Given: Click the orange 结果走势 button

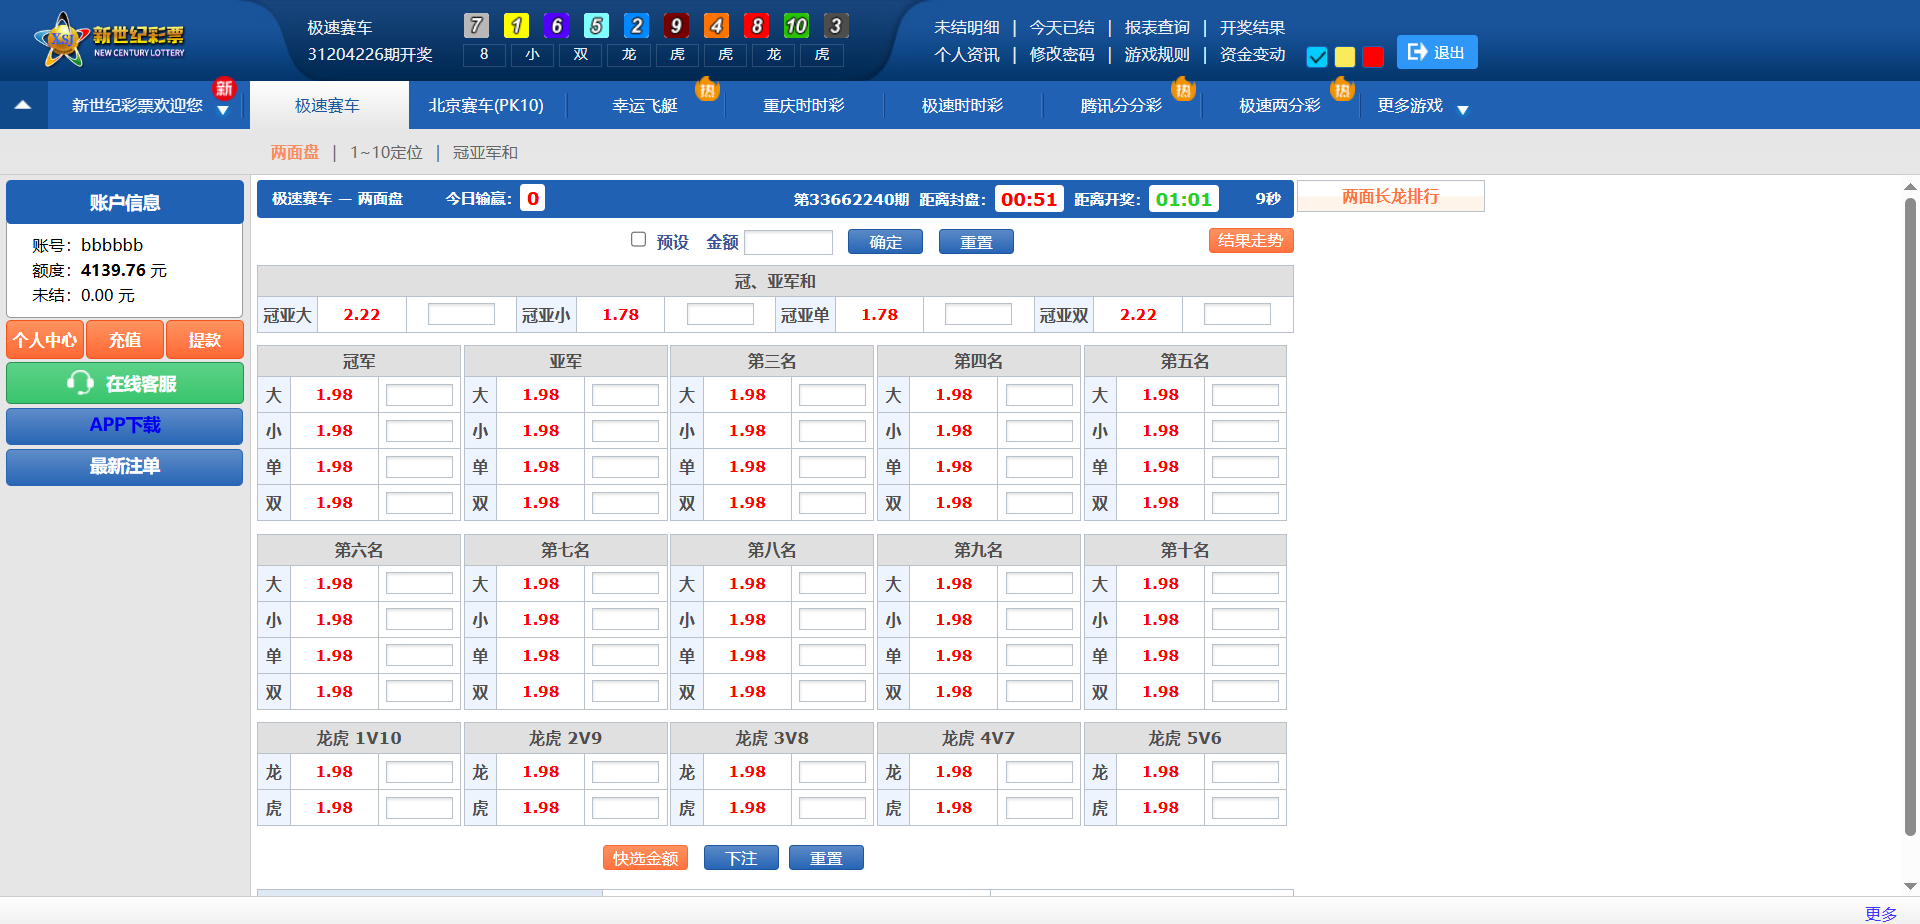Looking at the screenshot, I should pyautogui.click(x=1250, y=241).
